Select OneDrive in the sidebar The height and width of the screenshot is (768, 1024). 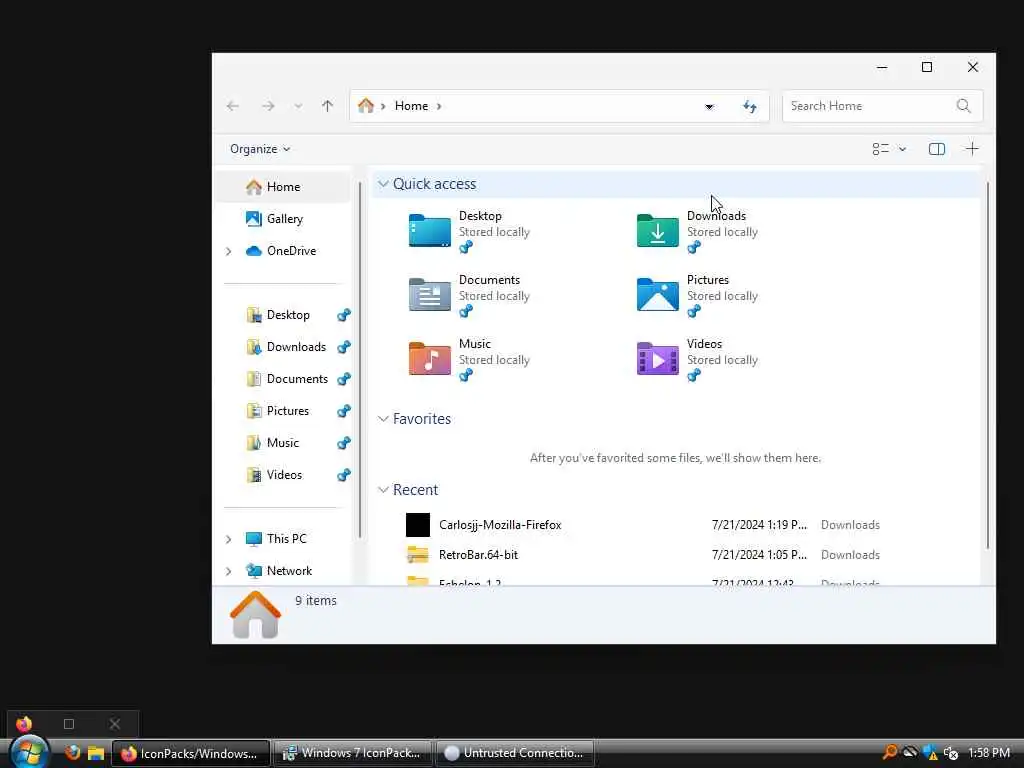point(291,251)
